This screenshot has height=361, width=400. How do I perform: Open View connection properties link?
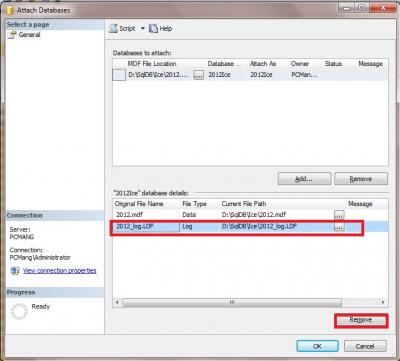tap(60, 271)
